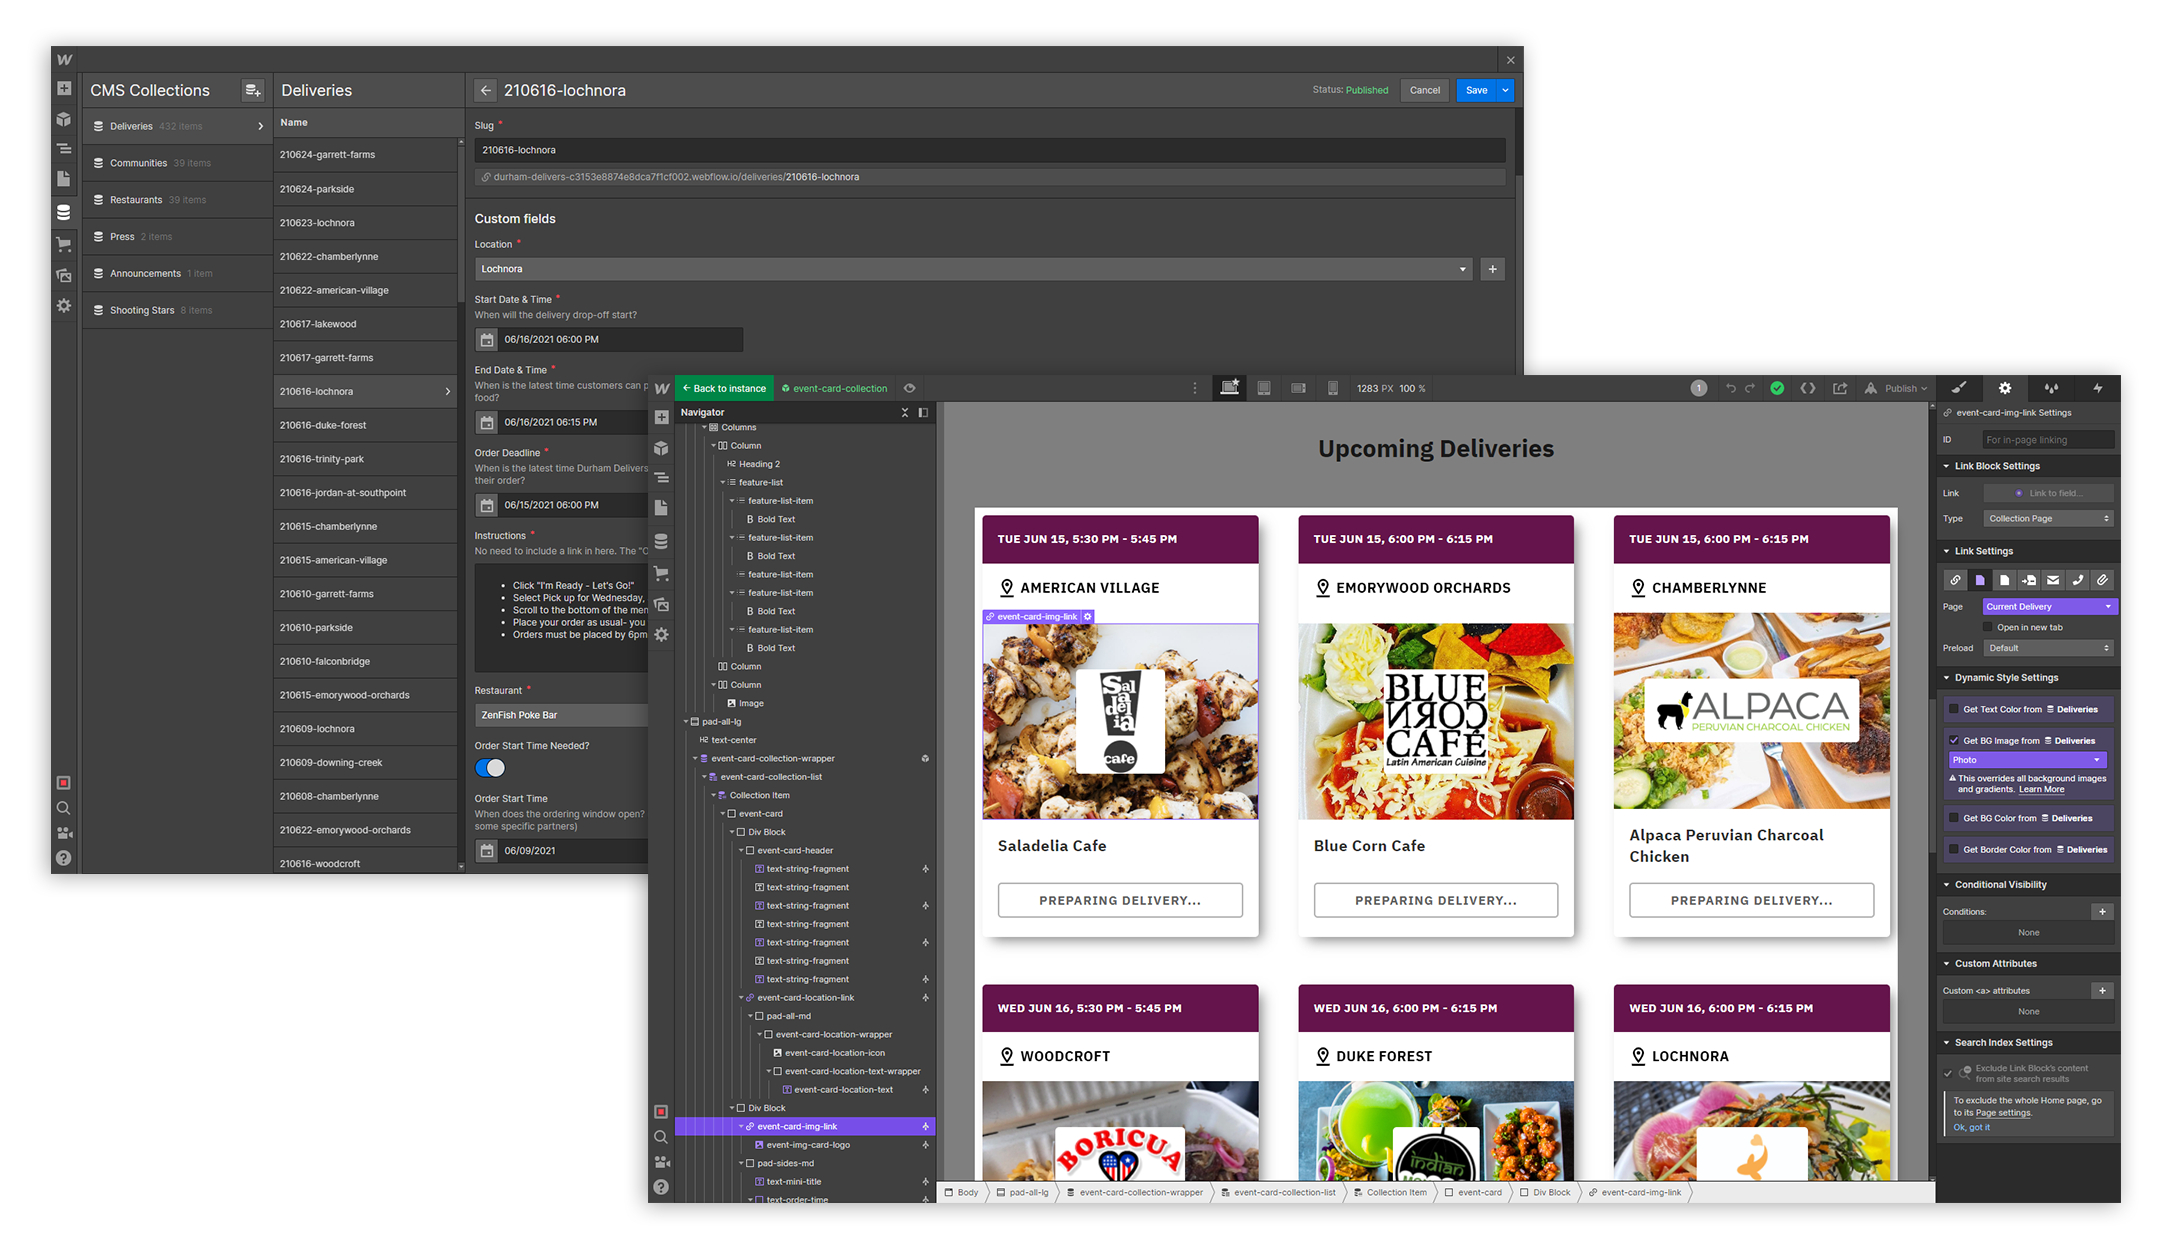The height and width of the screenshot is (1248, 2157).
Task: Click the share/export icon in Designer toolbar
Action: 1840,388
